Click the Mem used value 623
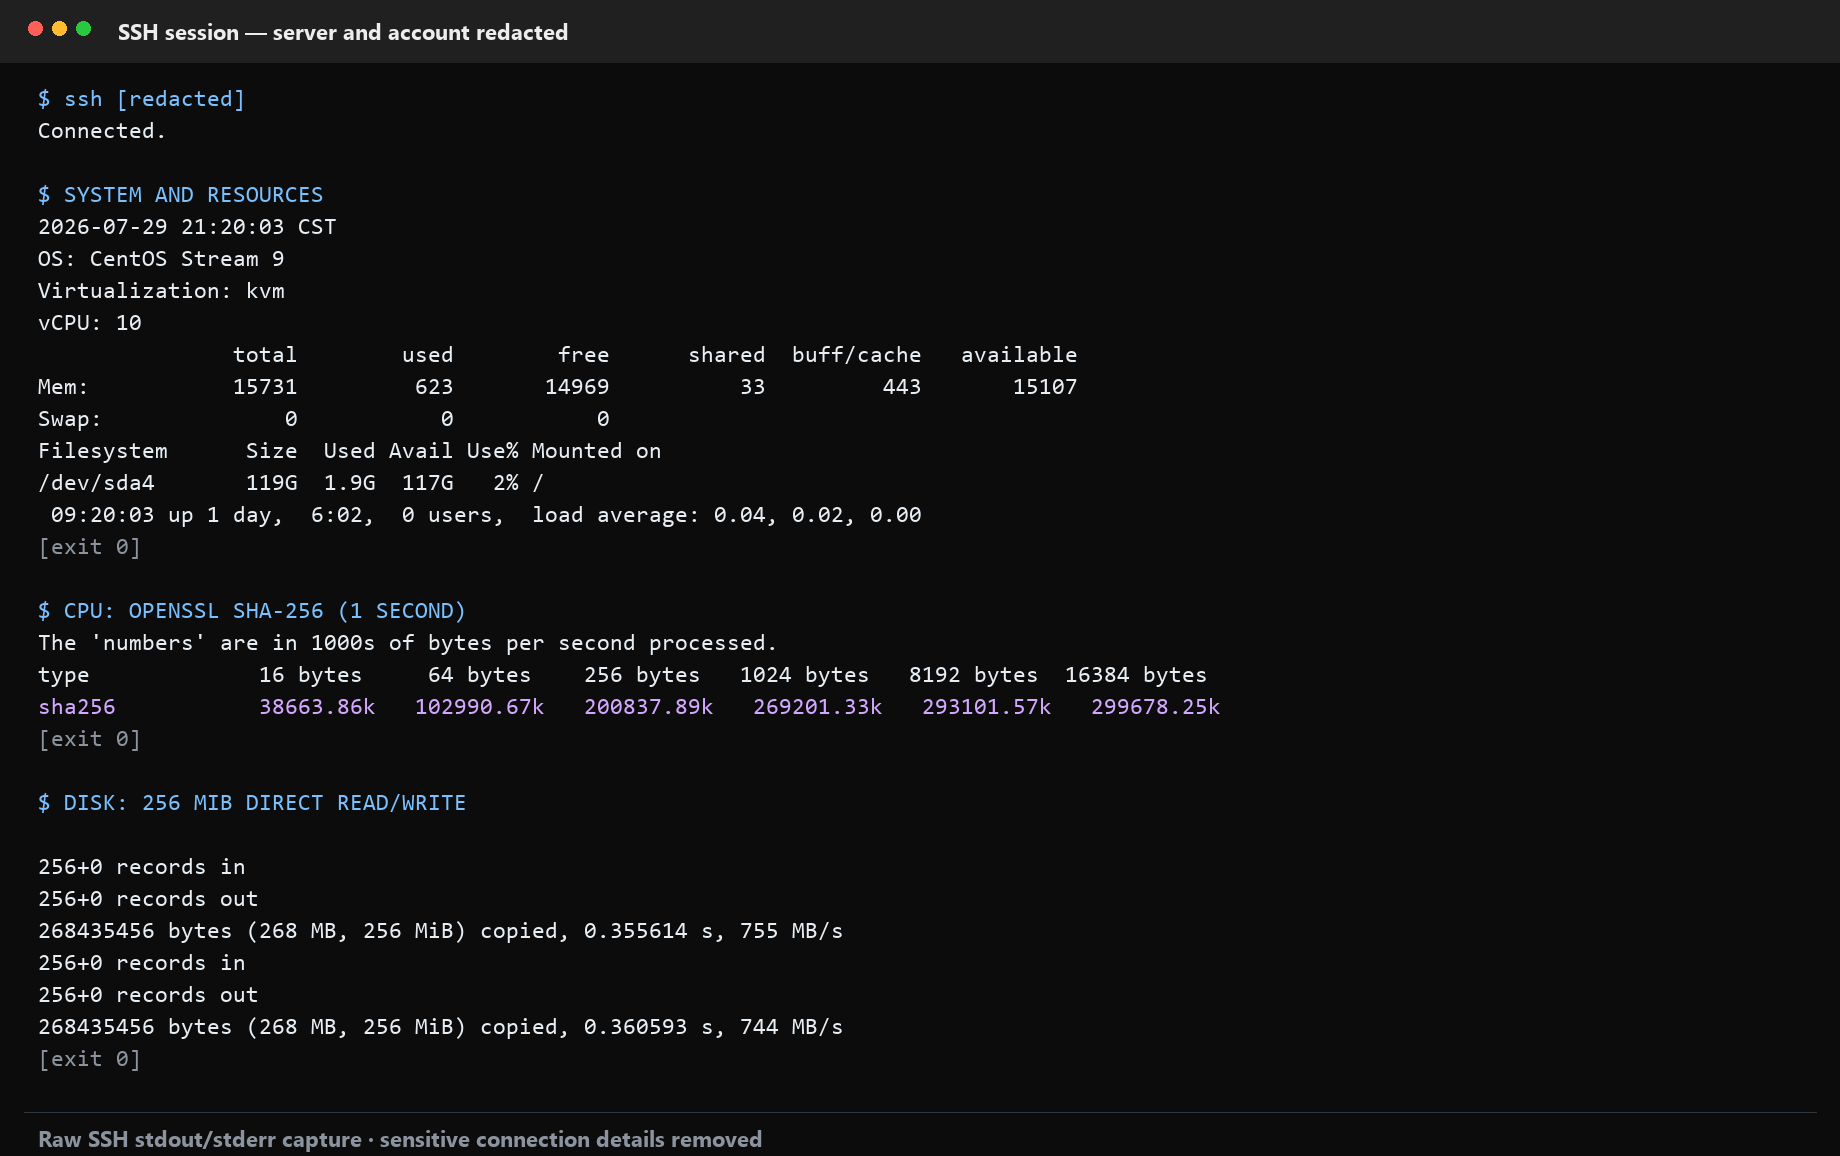The image size is (1840, 1156). tap(434, 387)
